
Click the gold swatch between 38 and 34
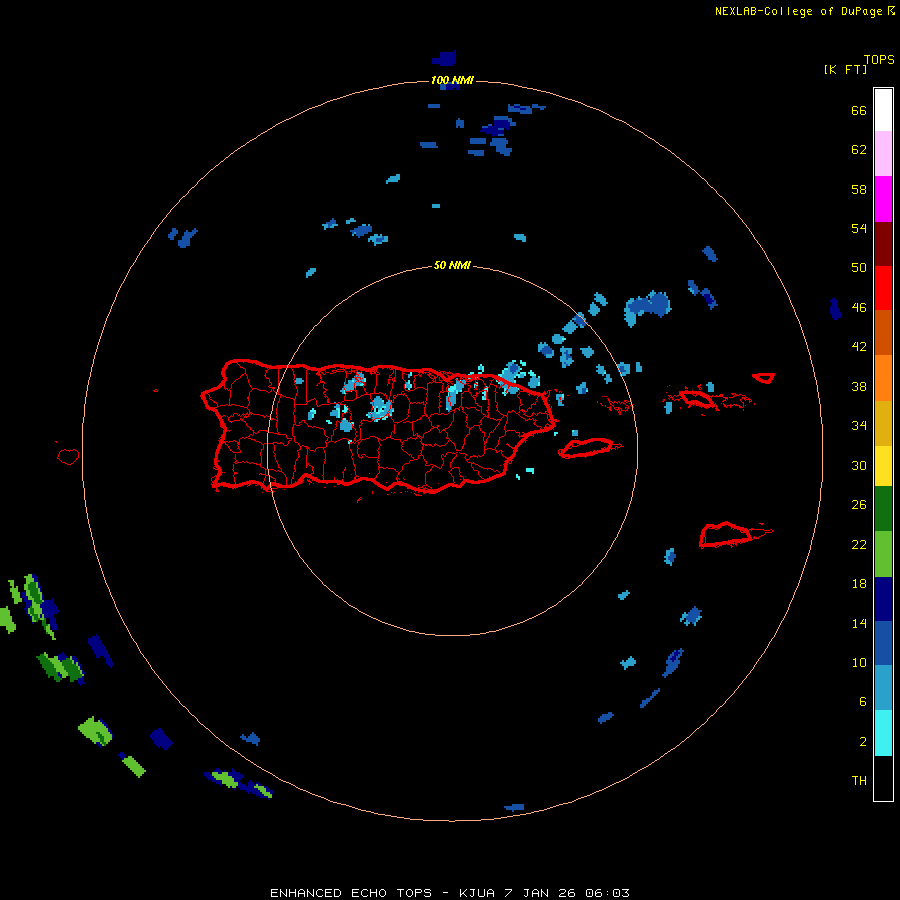tap(883, 423)
